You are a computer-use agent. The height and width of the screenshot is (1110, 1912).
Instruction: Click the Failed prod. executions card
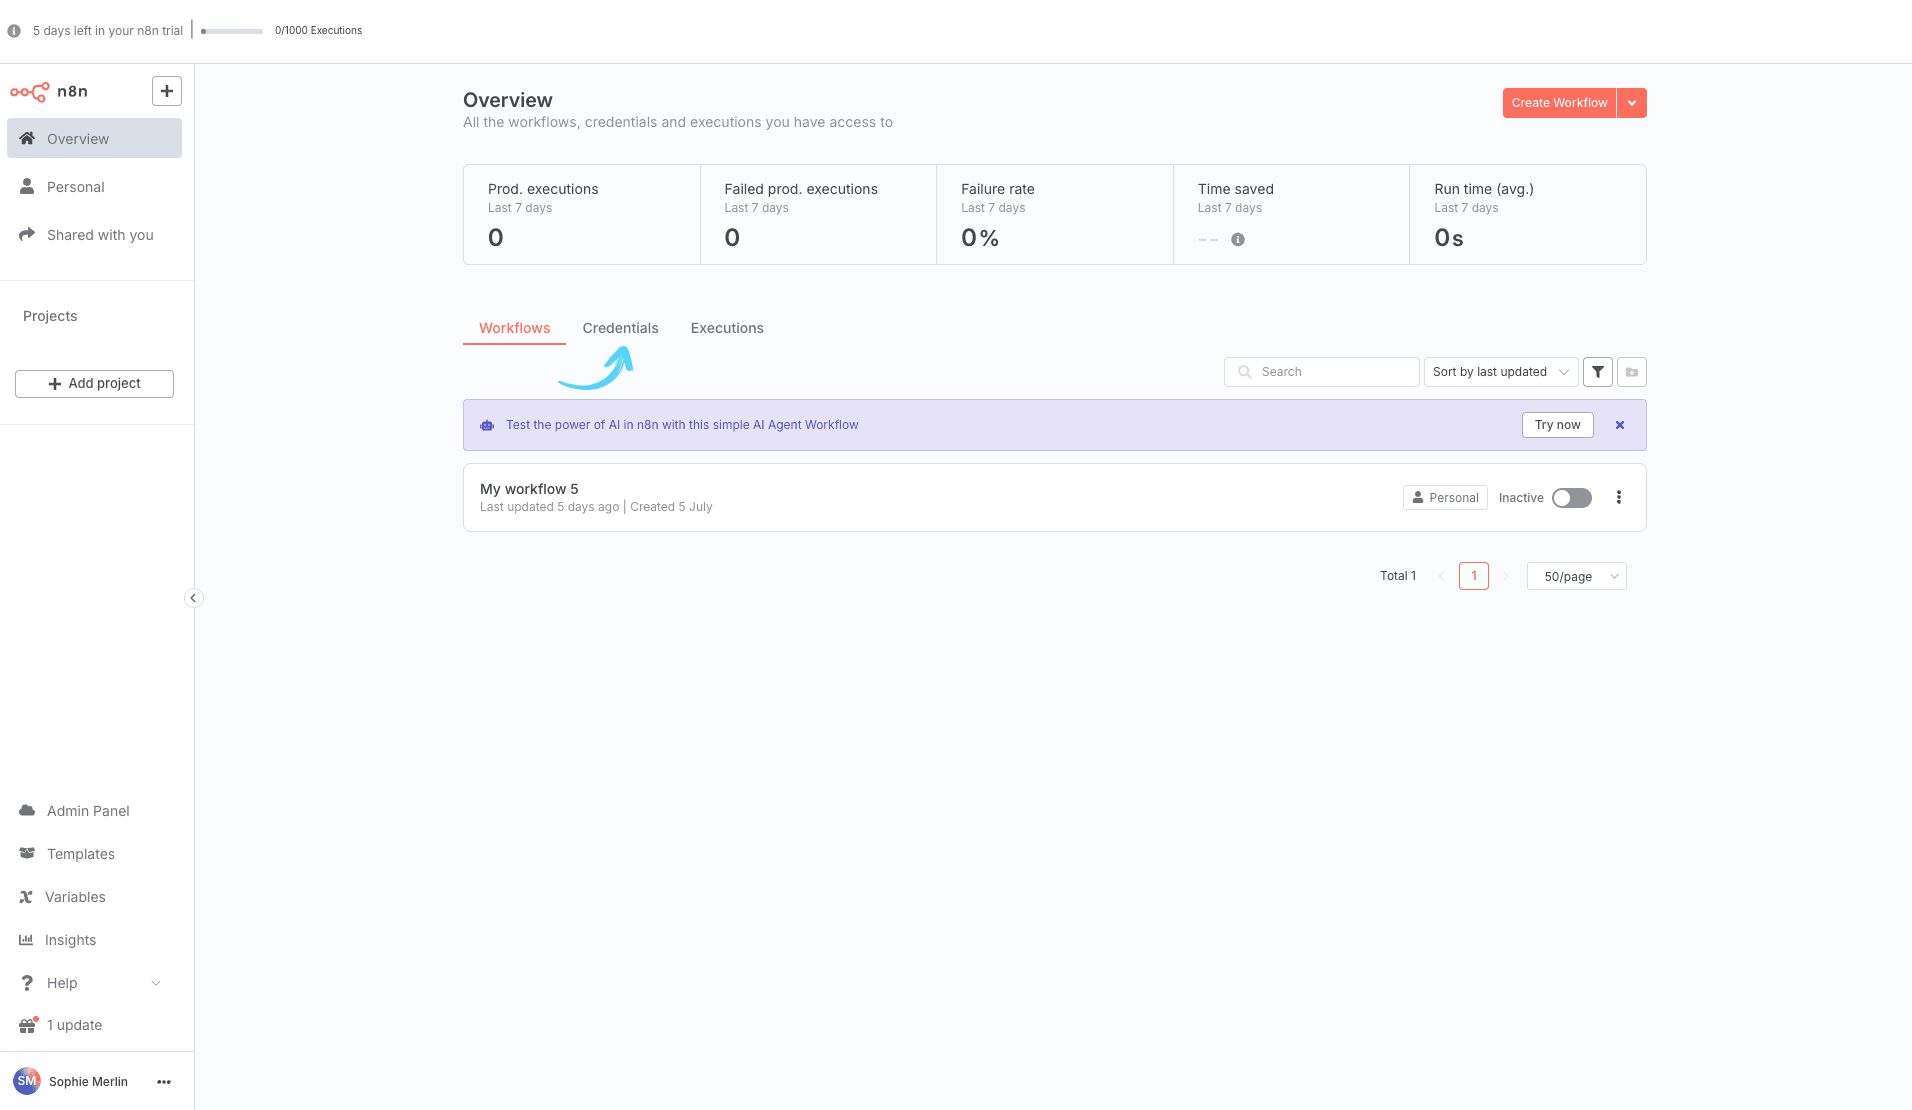pyautogui.click(x=818, y=215)
